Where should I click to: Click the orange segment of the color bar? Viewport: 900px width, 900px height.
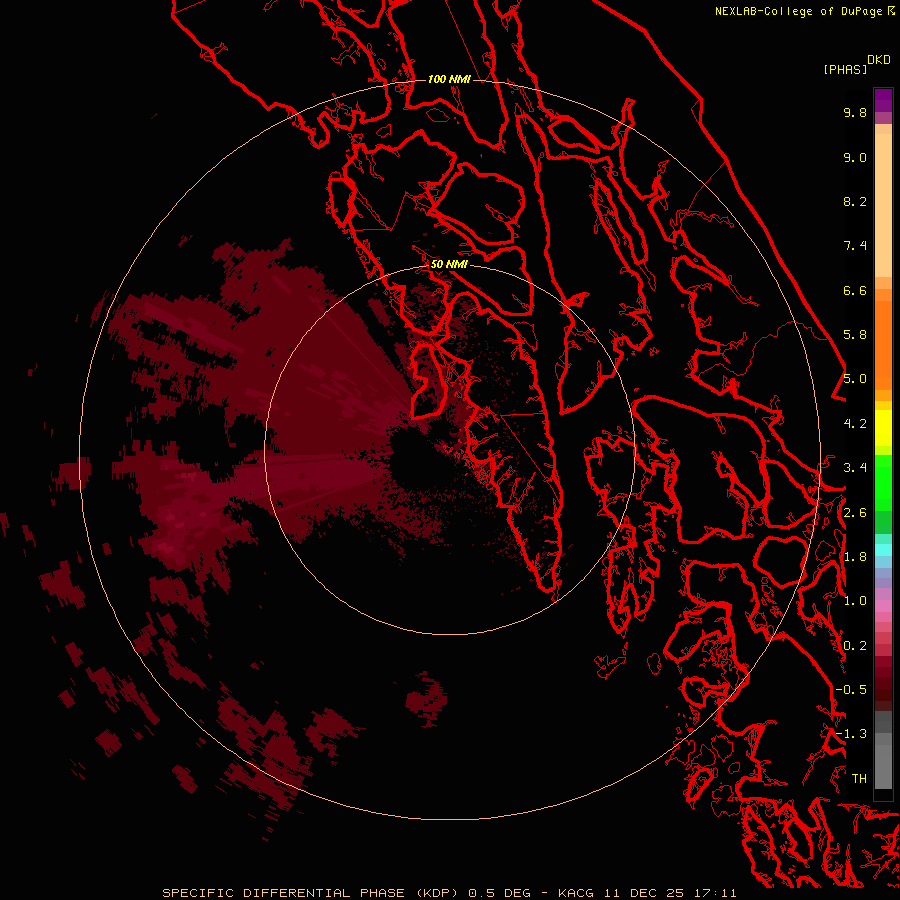(x=883, y=344)
